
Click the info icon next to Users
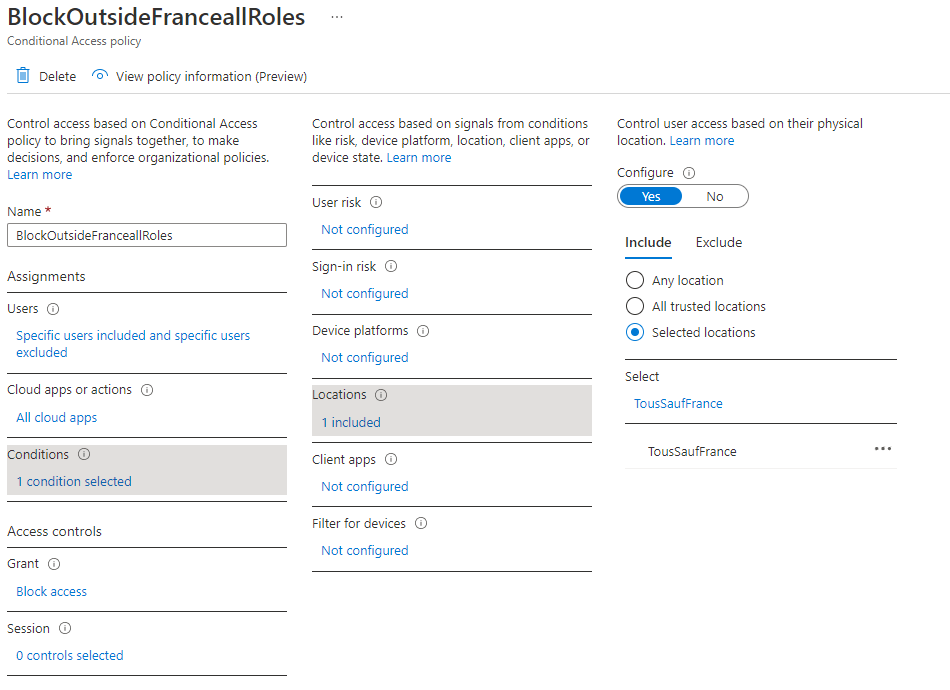coord(53,309)
